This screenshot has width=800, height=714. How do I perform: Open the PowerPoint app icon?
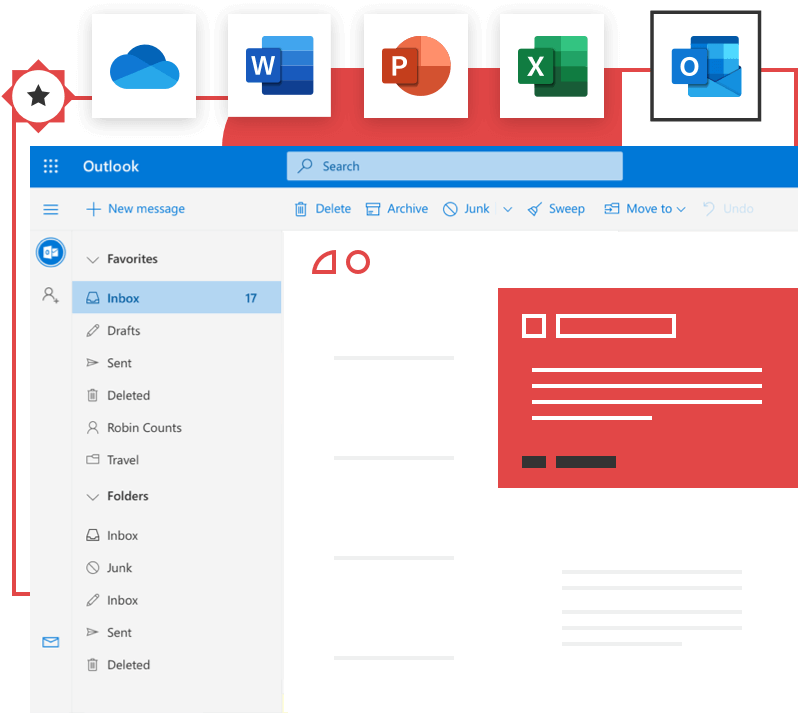415,67
